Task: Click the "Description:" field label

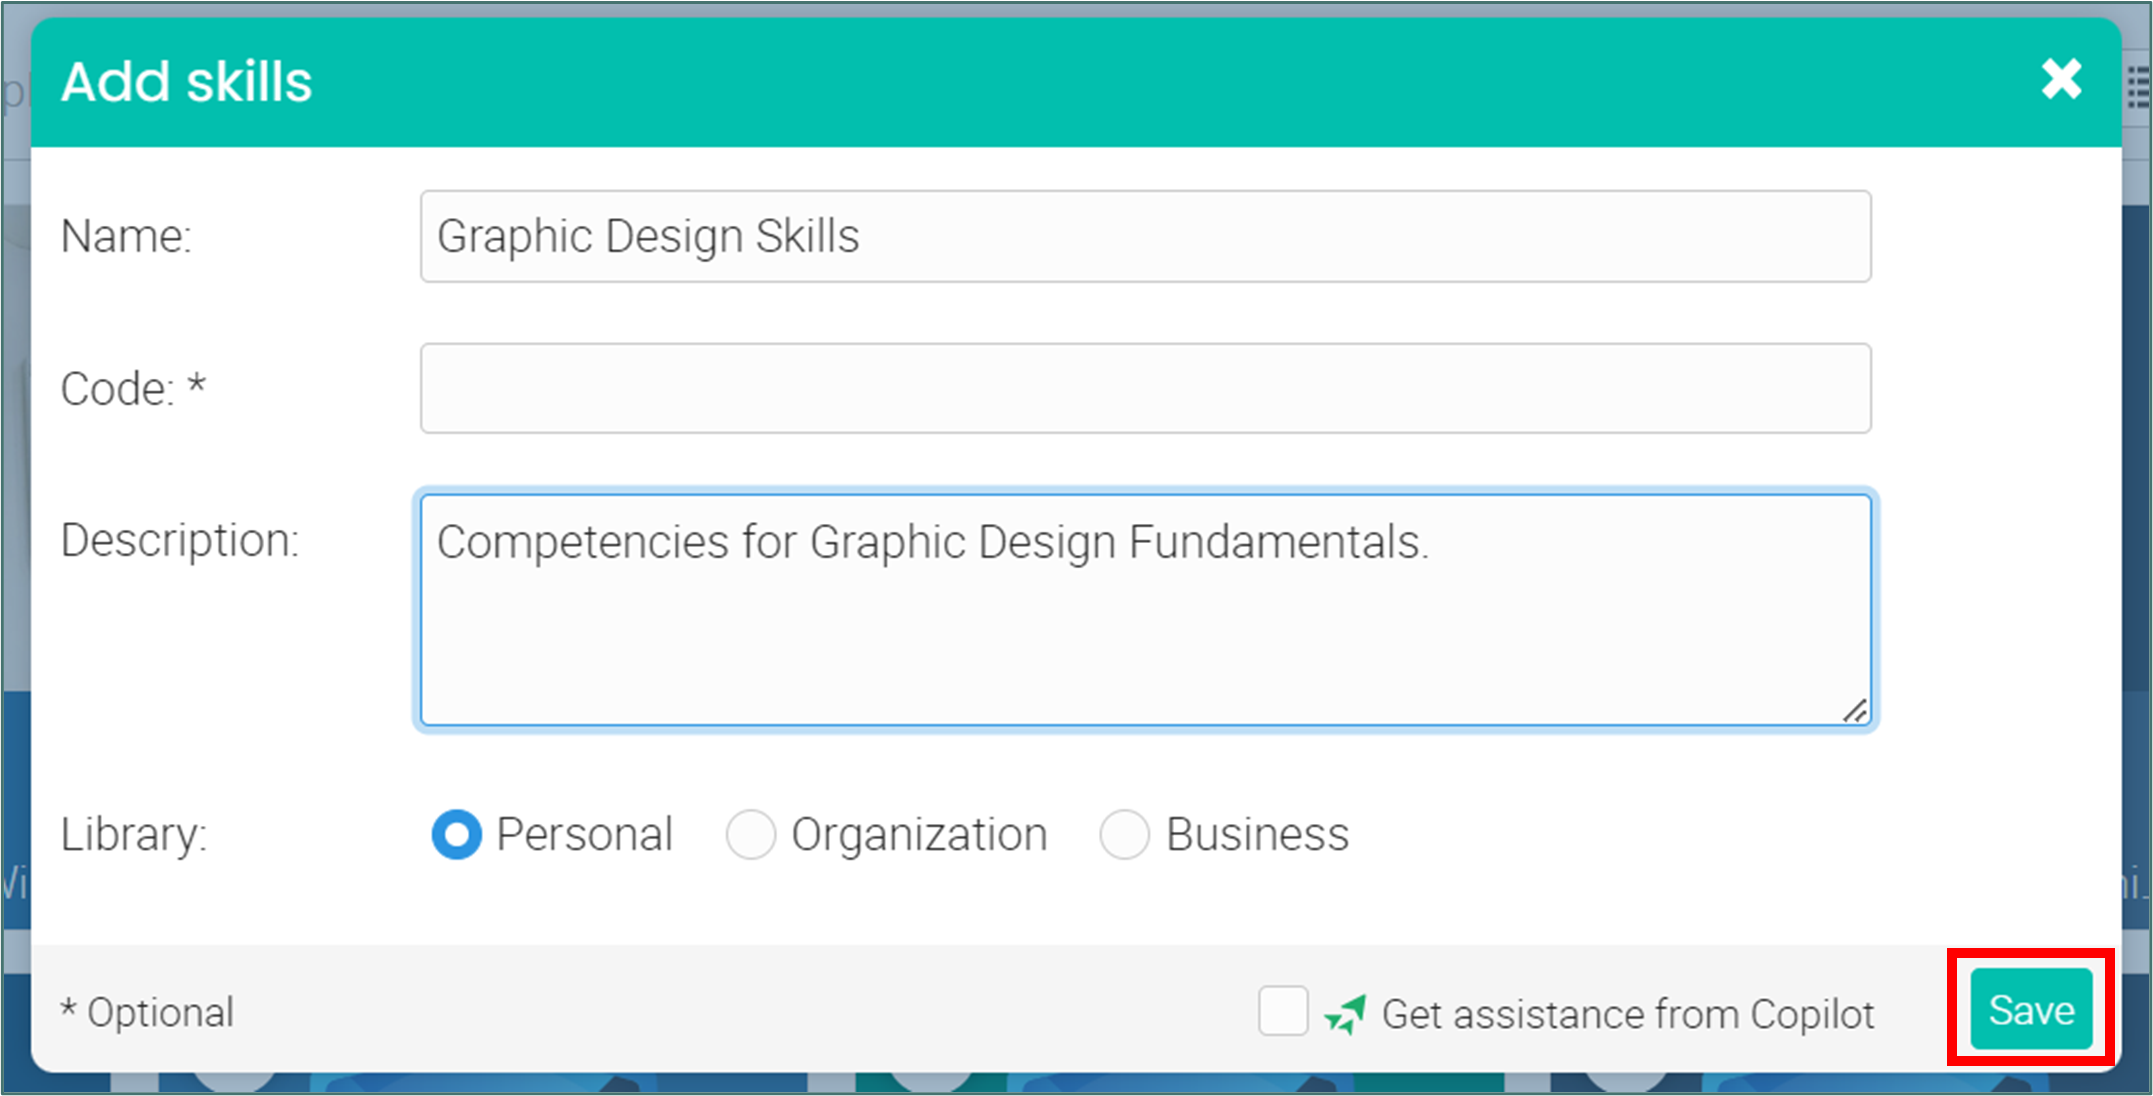Action: pyautogui.click(x=180, y=540)
